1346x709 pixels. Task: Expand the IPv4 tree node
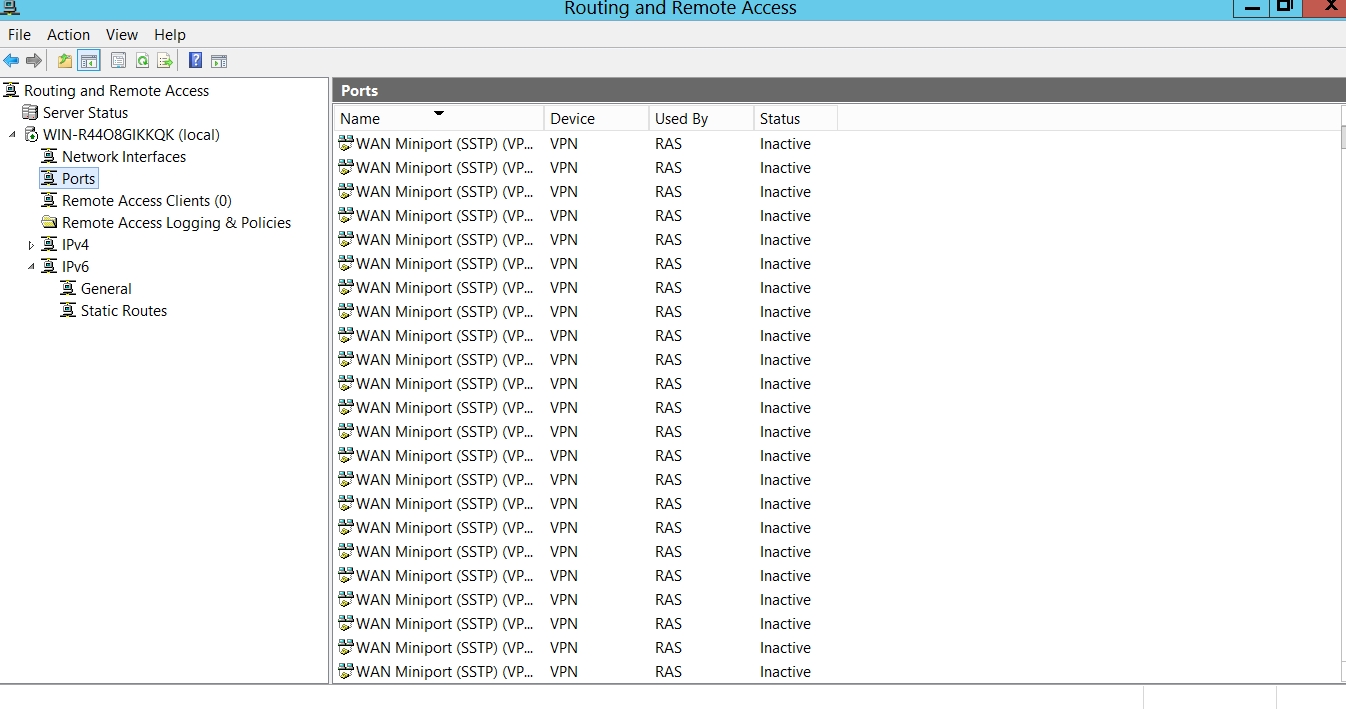coord(31,245)
